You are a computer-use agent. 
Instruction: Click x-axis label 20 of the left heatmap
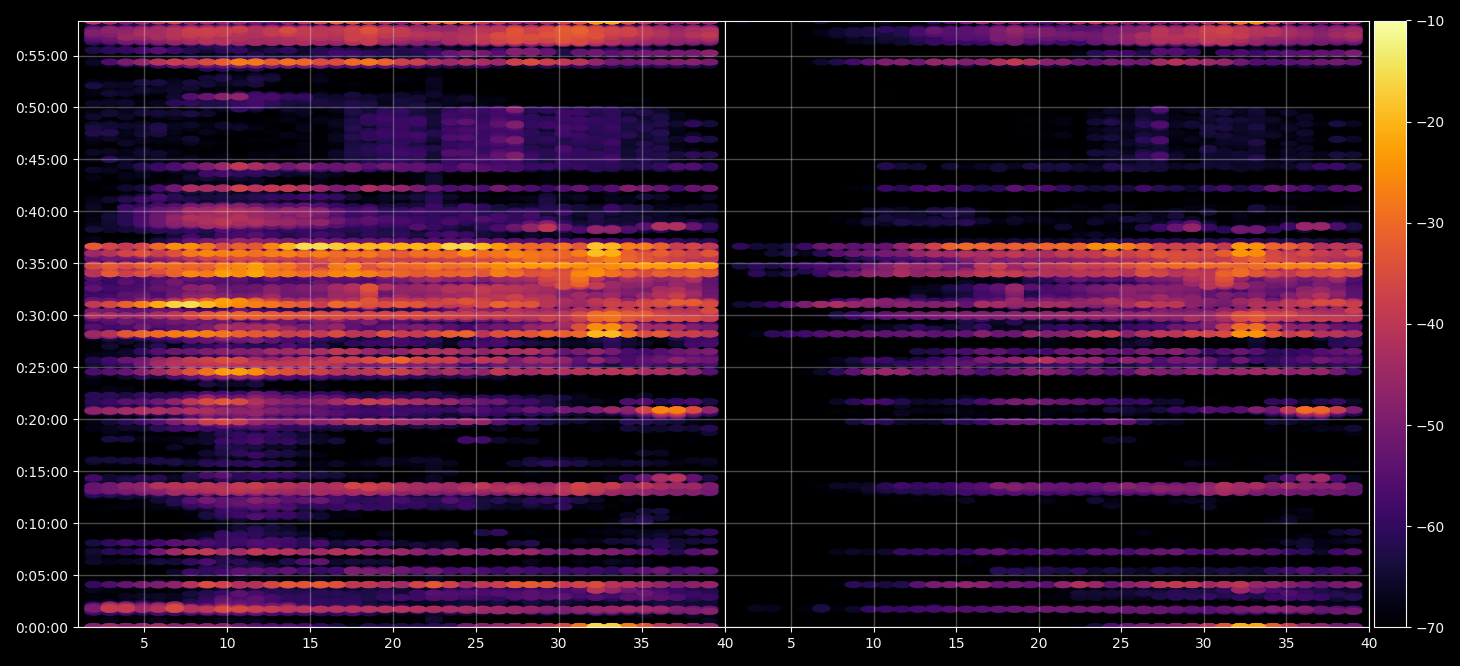coord(392,644)
